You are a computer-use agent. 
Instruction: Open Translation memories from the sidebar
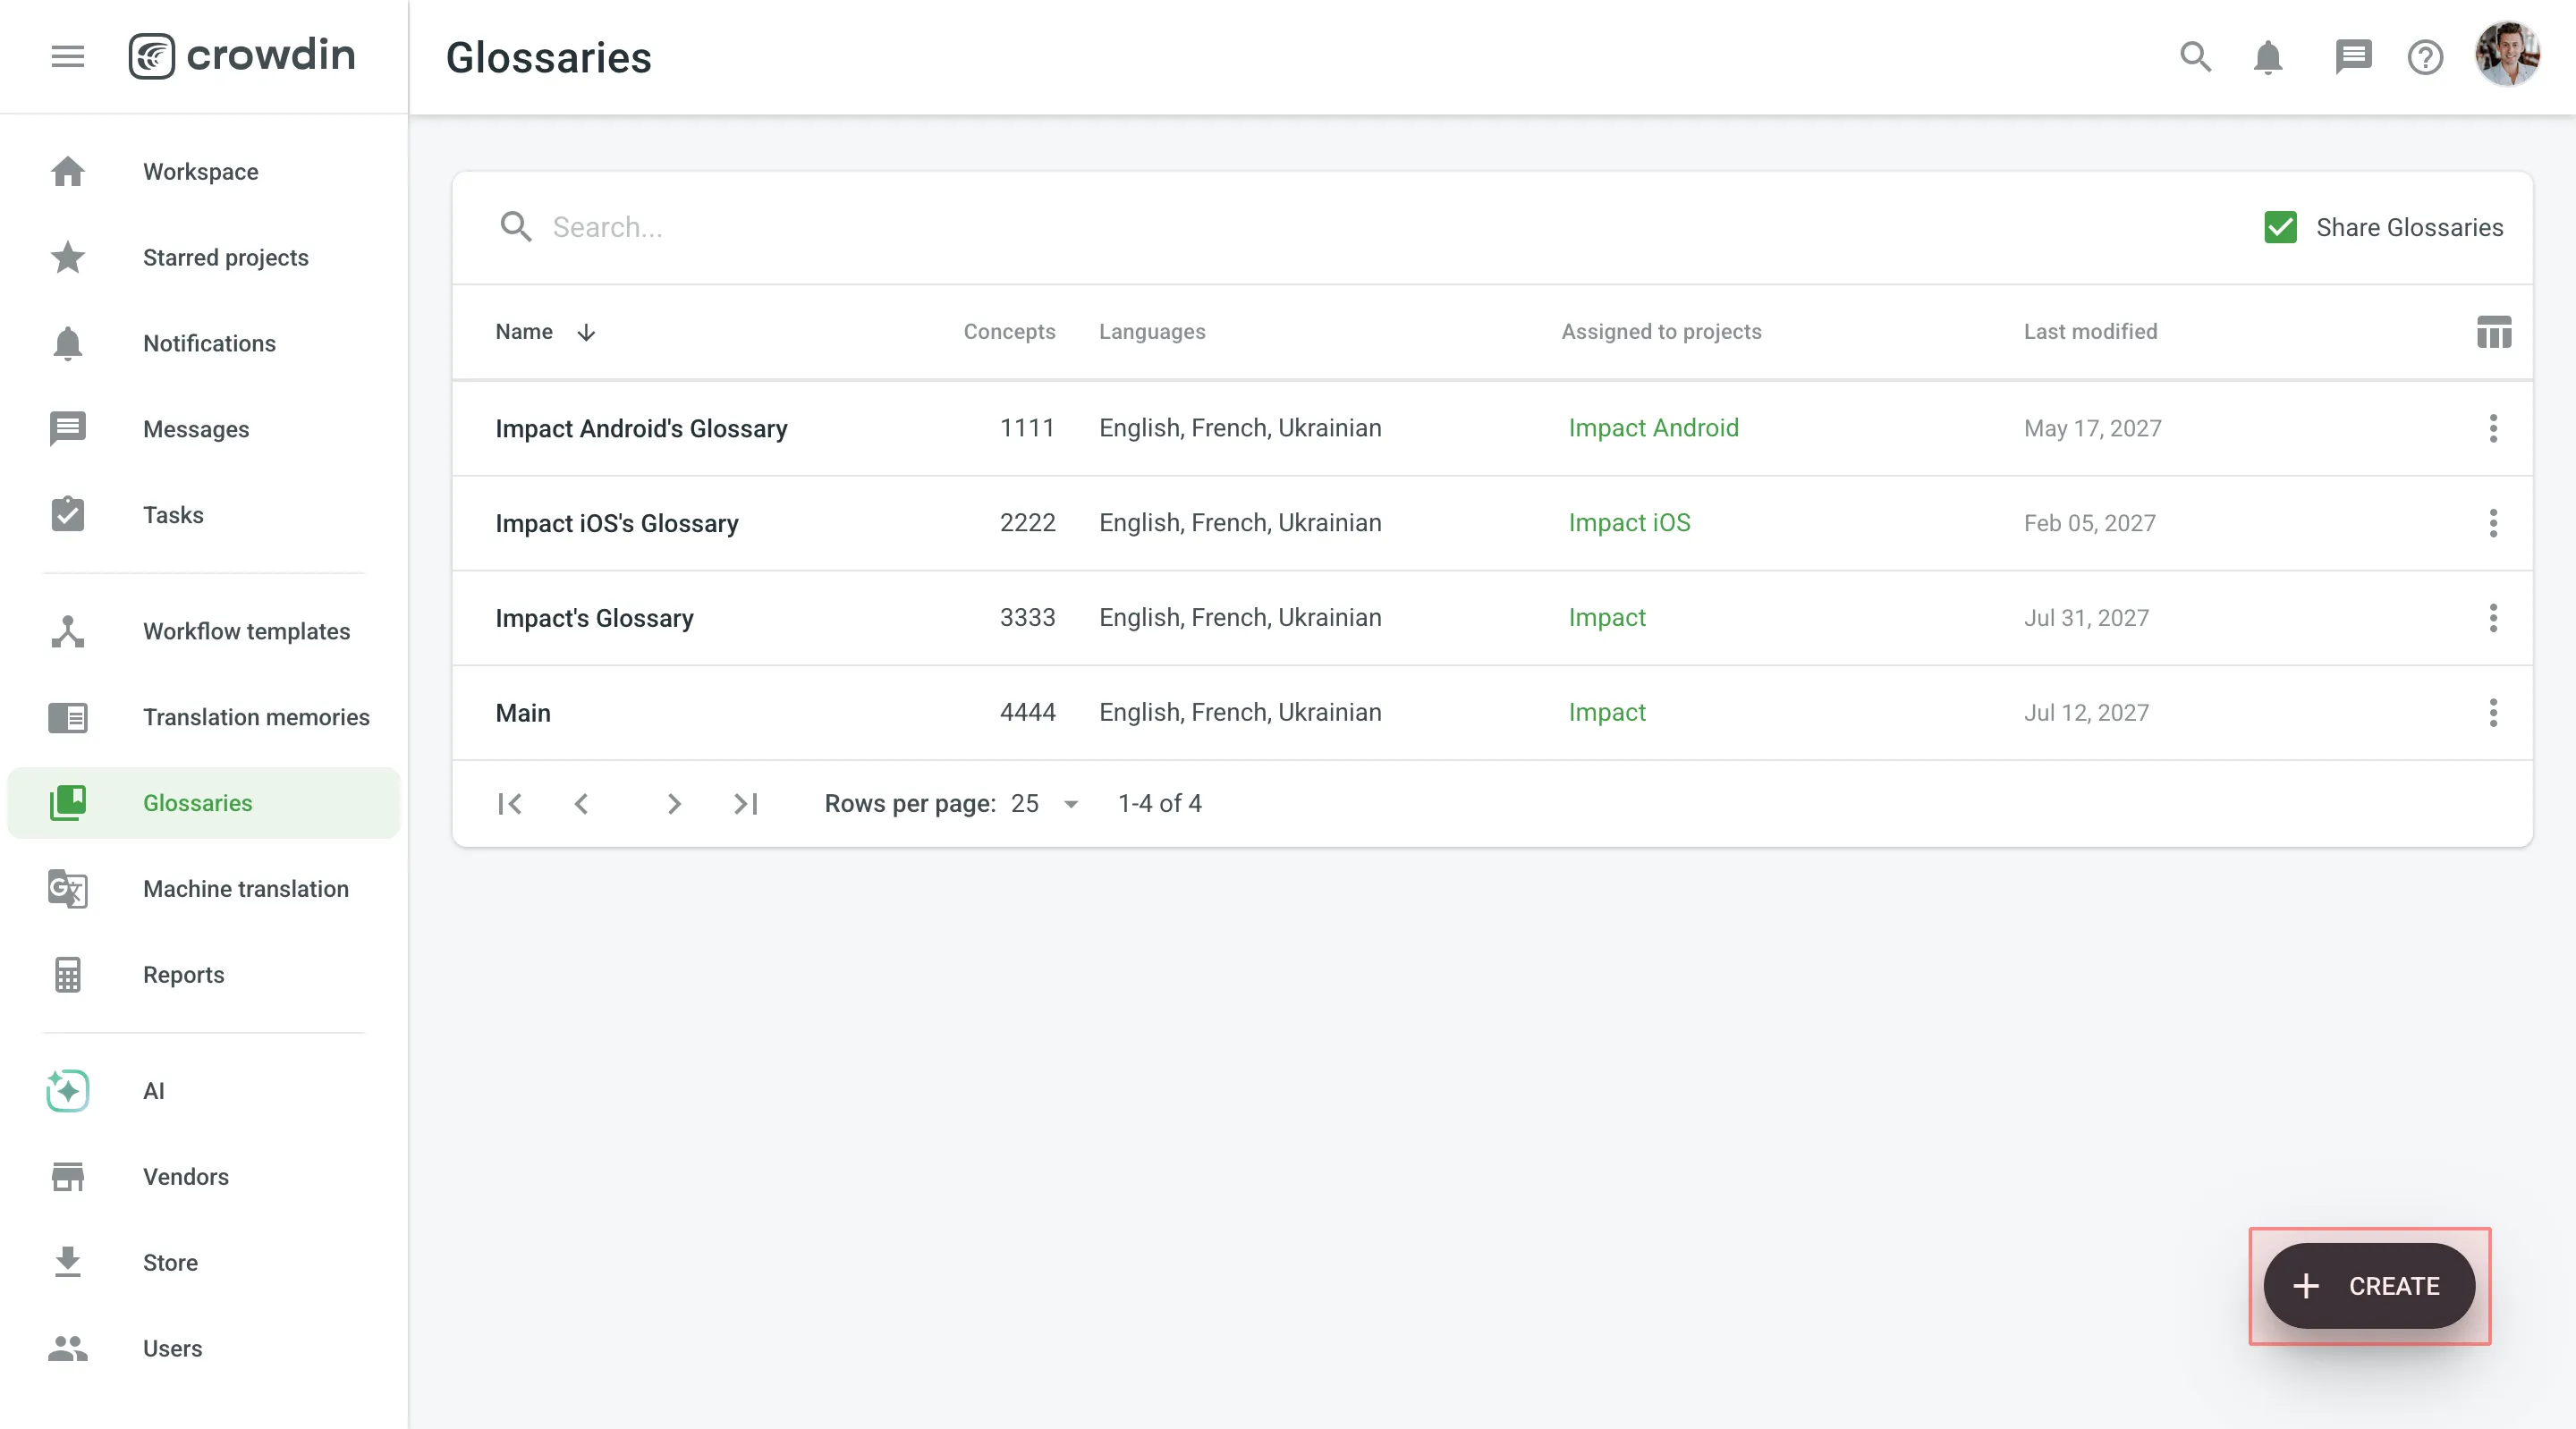tap(256, 717)
